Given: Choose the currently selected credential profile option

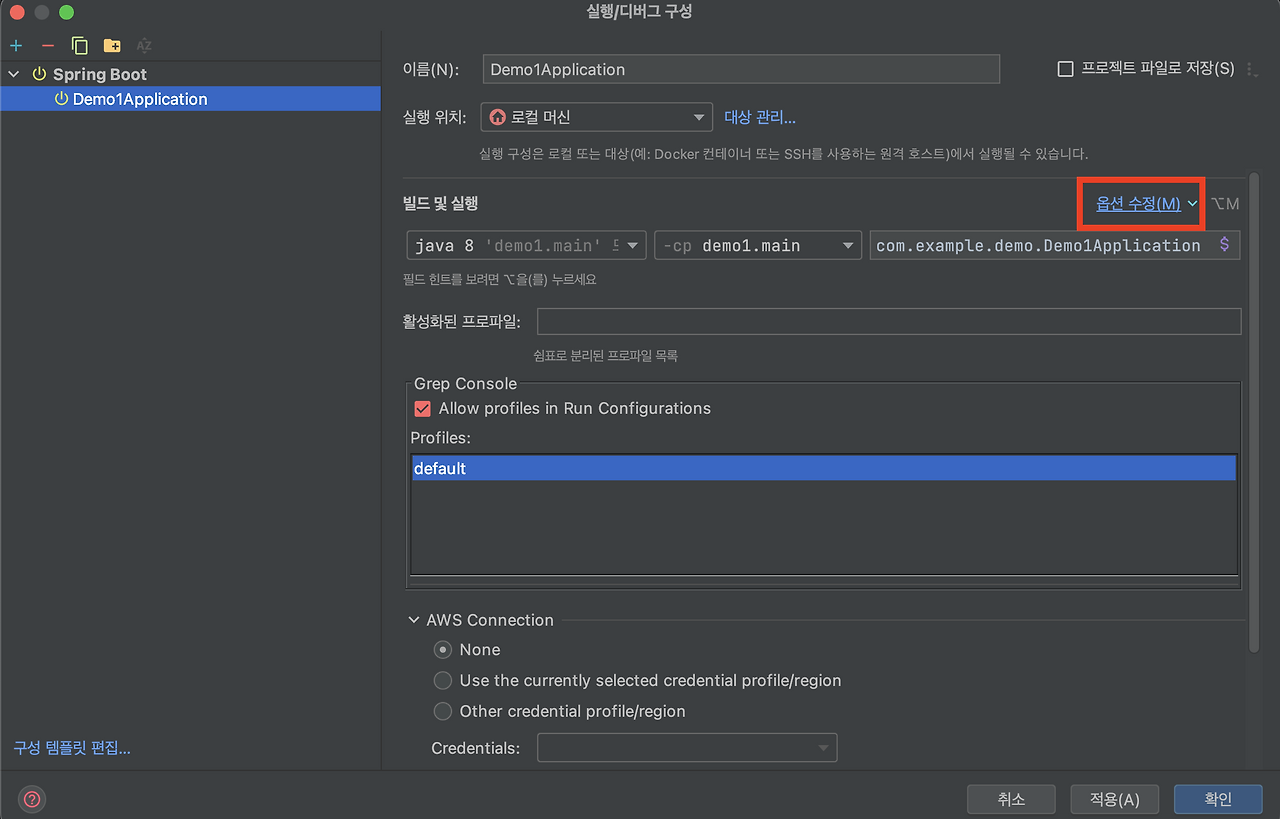Looking at the screenshot, I should pyautogui.click(x=443, y=680).
